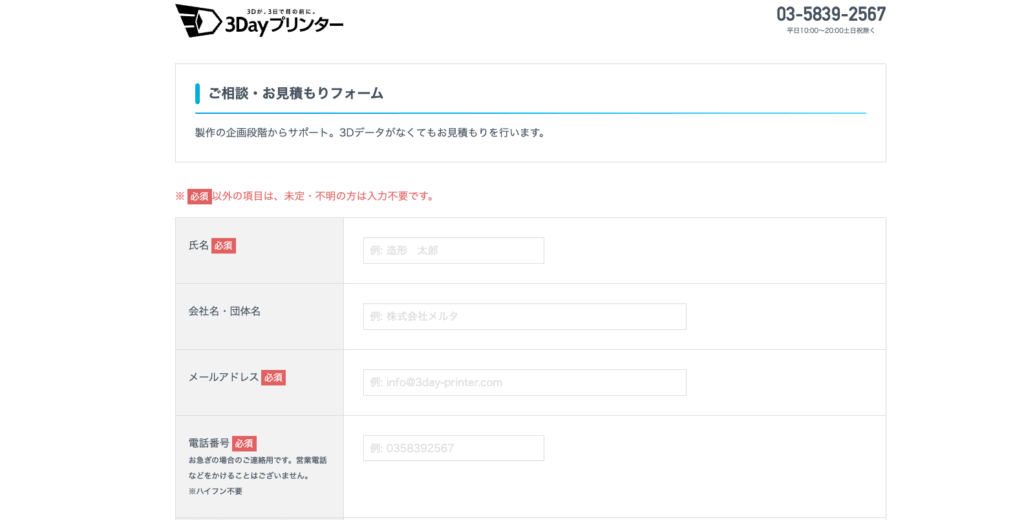Click the ご相談・お見積もりフォーム heading
This screenshot has width=1024, height=520.
[295, 93]
